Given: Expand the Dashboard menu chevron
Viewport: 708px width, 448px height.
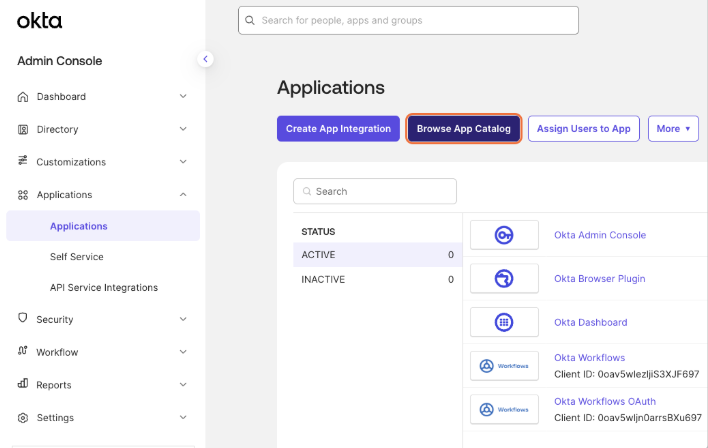Looking at the screenshot, I should (183, 96).
